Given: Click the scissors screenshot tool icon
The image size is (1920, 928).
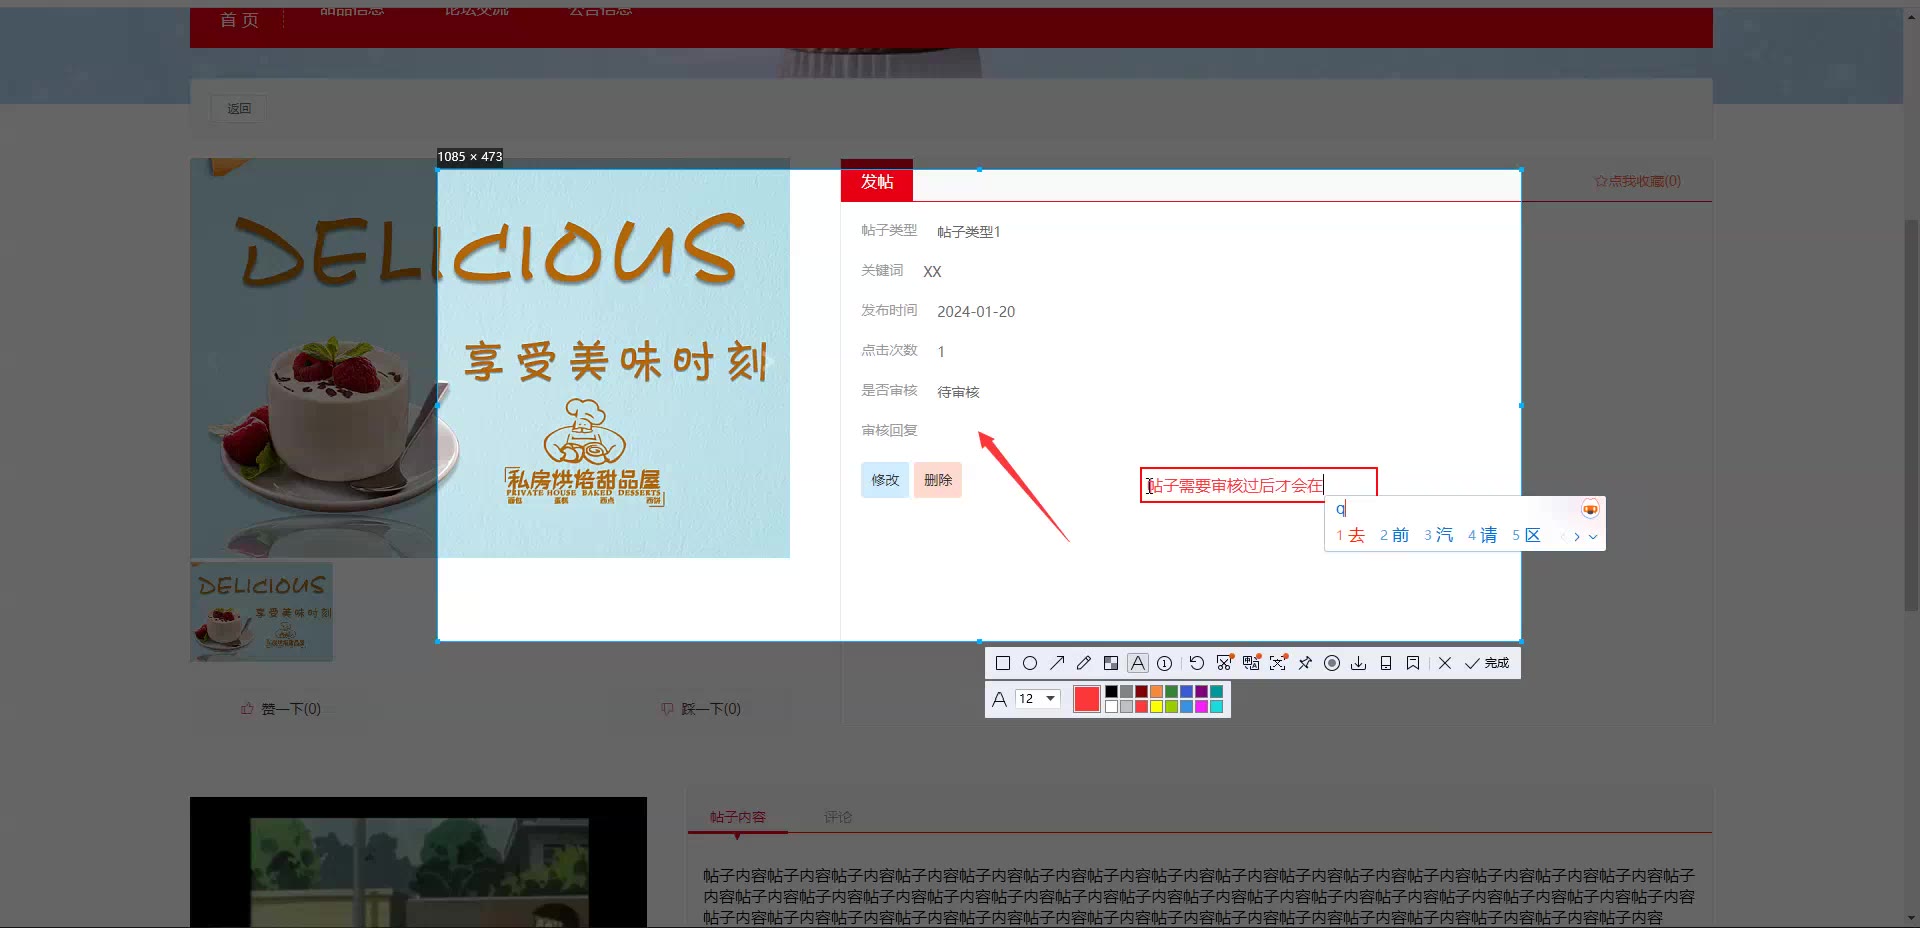Looking at the screenshot, I should click(x=1224, y=663).
